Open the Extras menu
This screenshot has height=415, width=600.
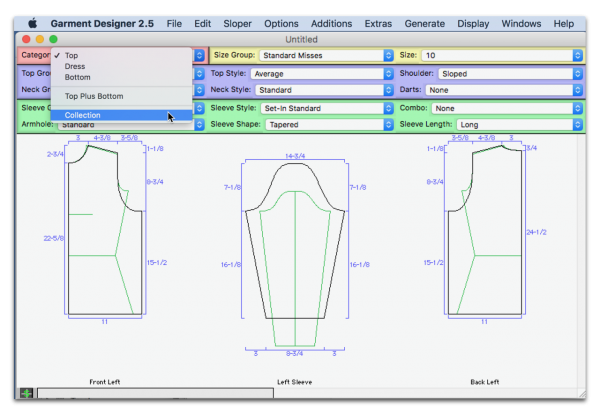378,24
